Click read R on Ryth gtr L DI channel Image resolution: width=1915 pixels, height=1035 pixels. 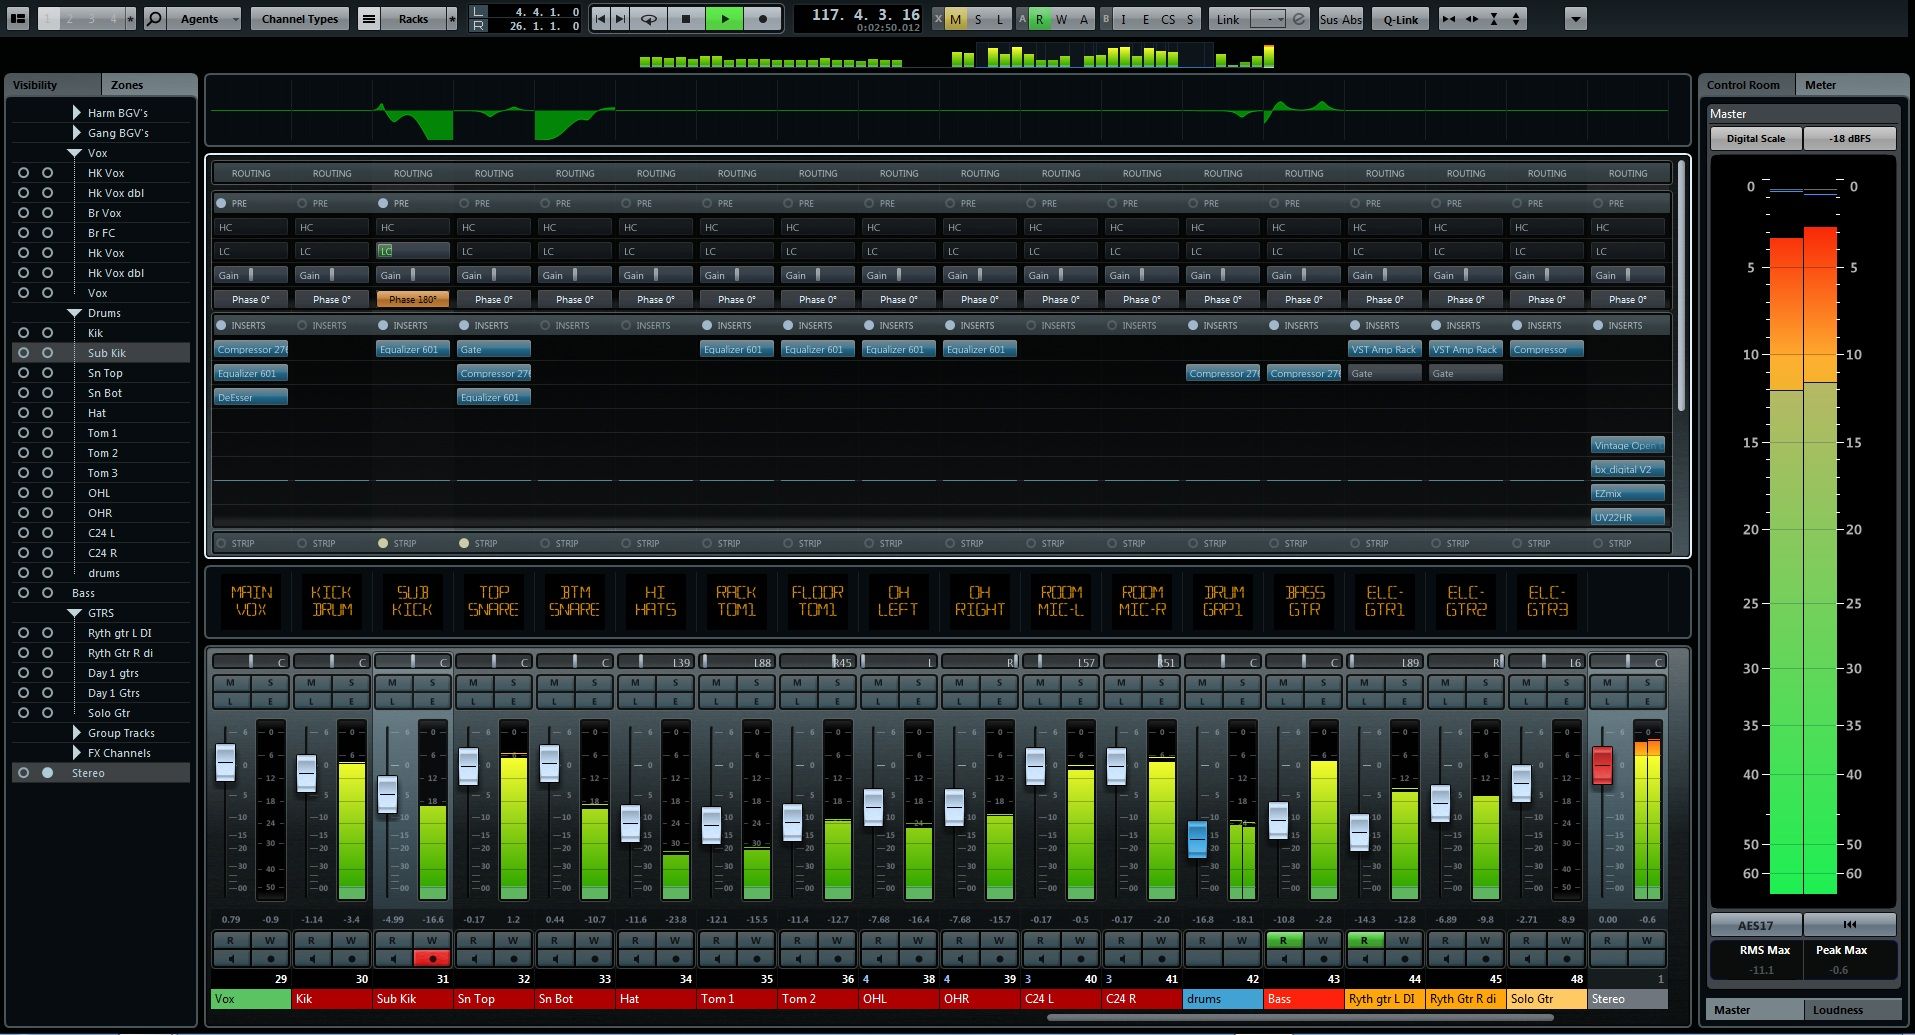click(1364, 940)
